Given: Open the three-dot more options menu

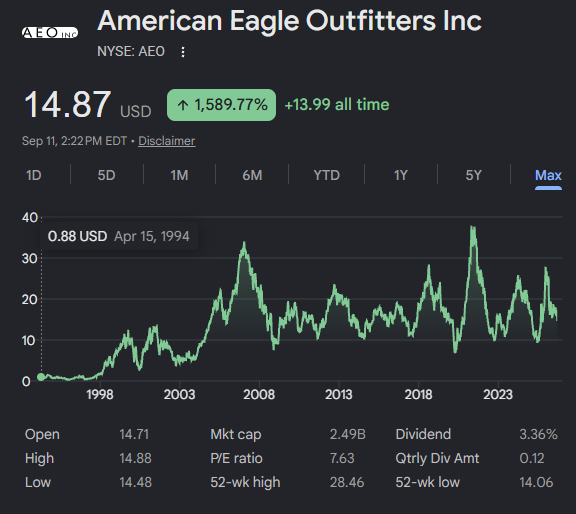Looking at the screenshot, I should pyautogui.click(x=183, y=52).
